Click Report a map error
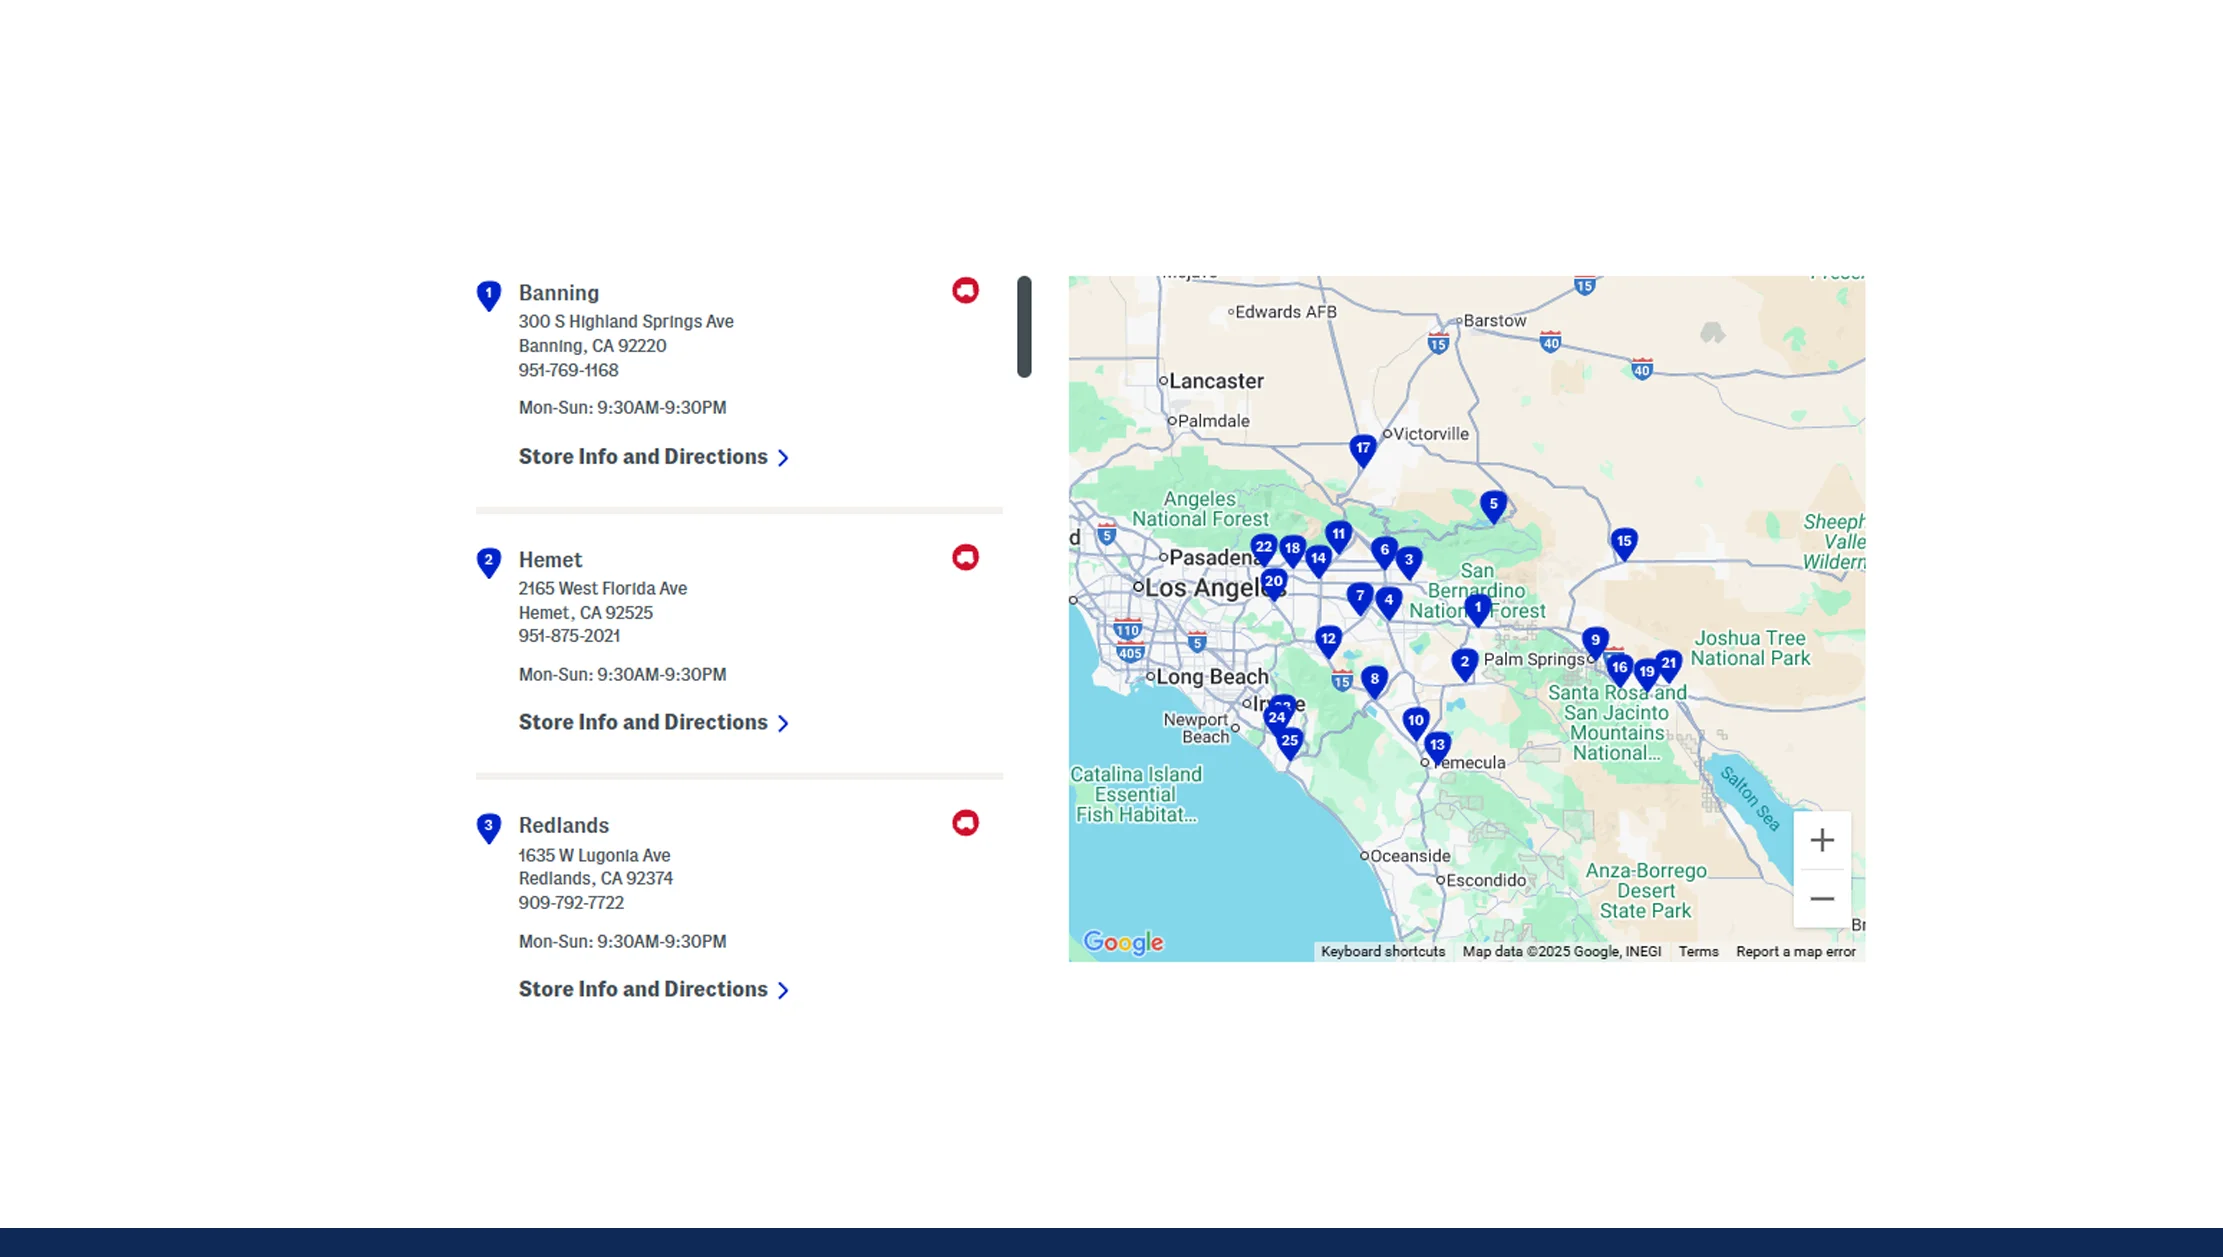The width and height of the screenshot is (2223, 1257). coord(1795,951)
